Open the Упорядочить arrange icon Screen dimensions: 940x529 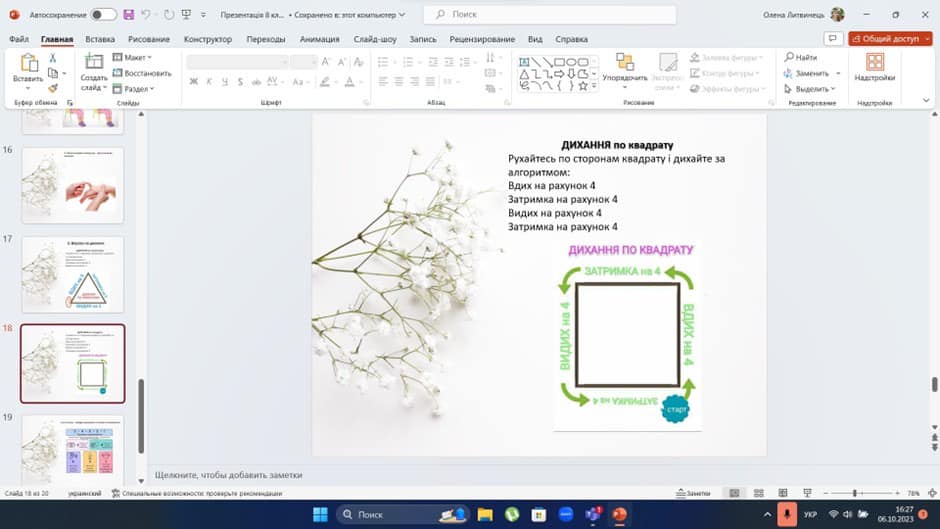point(625,66)
